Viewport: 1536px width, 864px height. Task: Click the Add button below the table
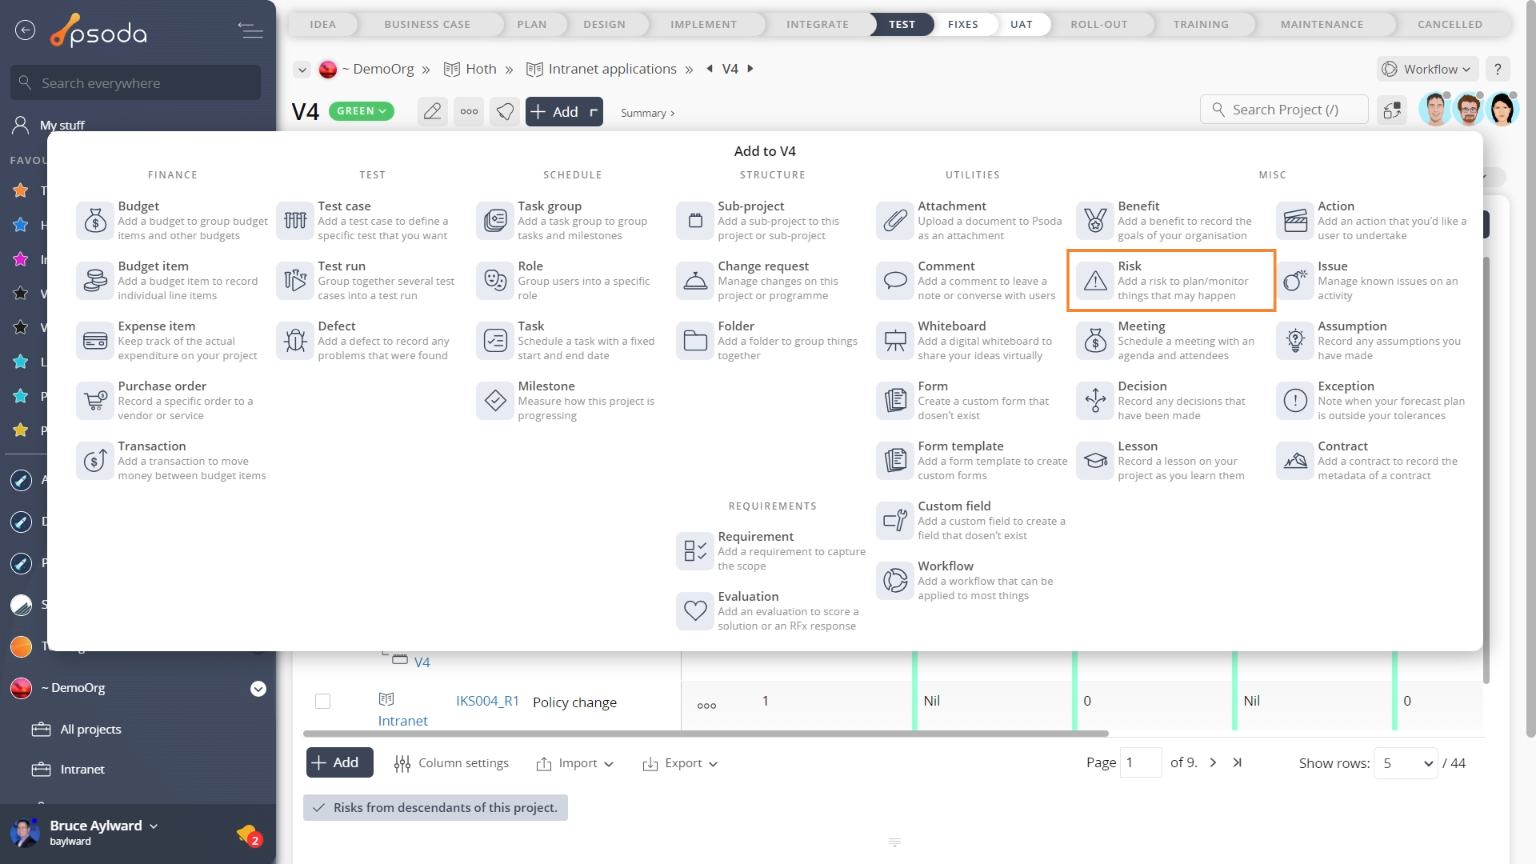(x=340, y=762)
